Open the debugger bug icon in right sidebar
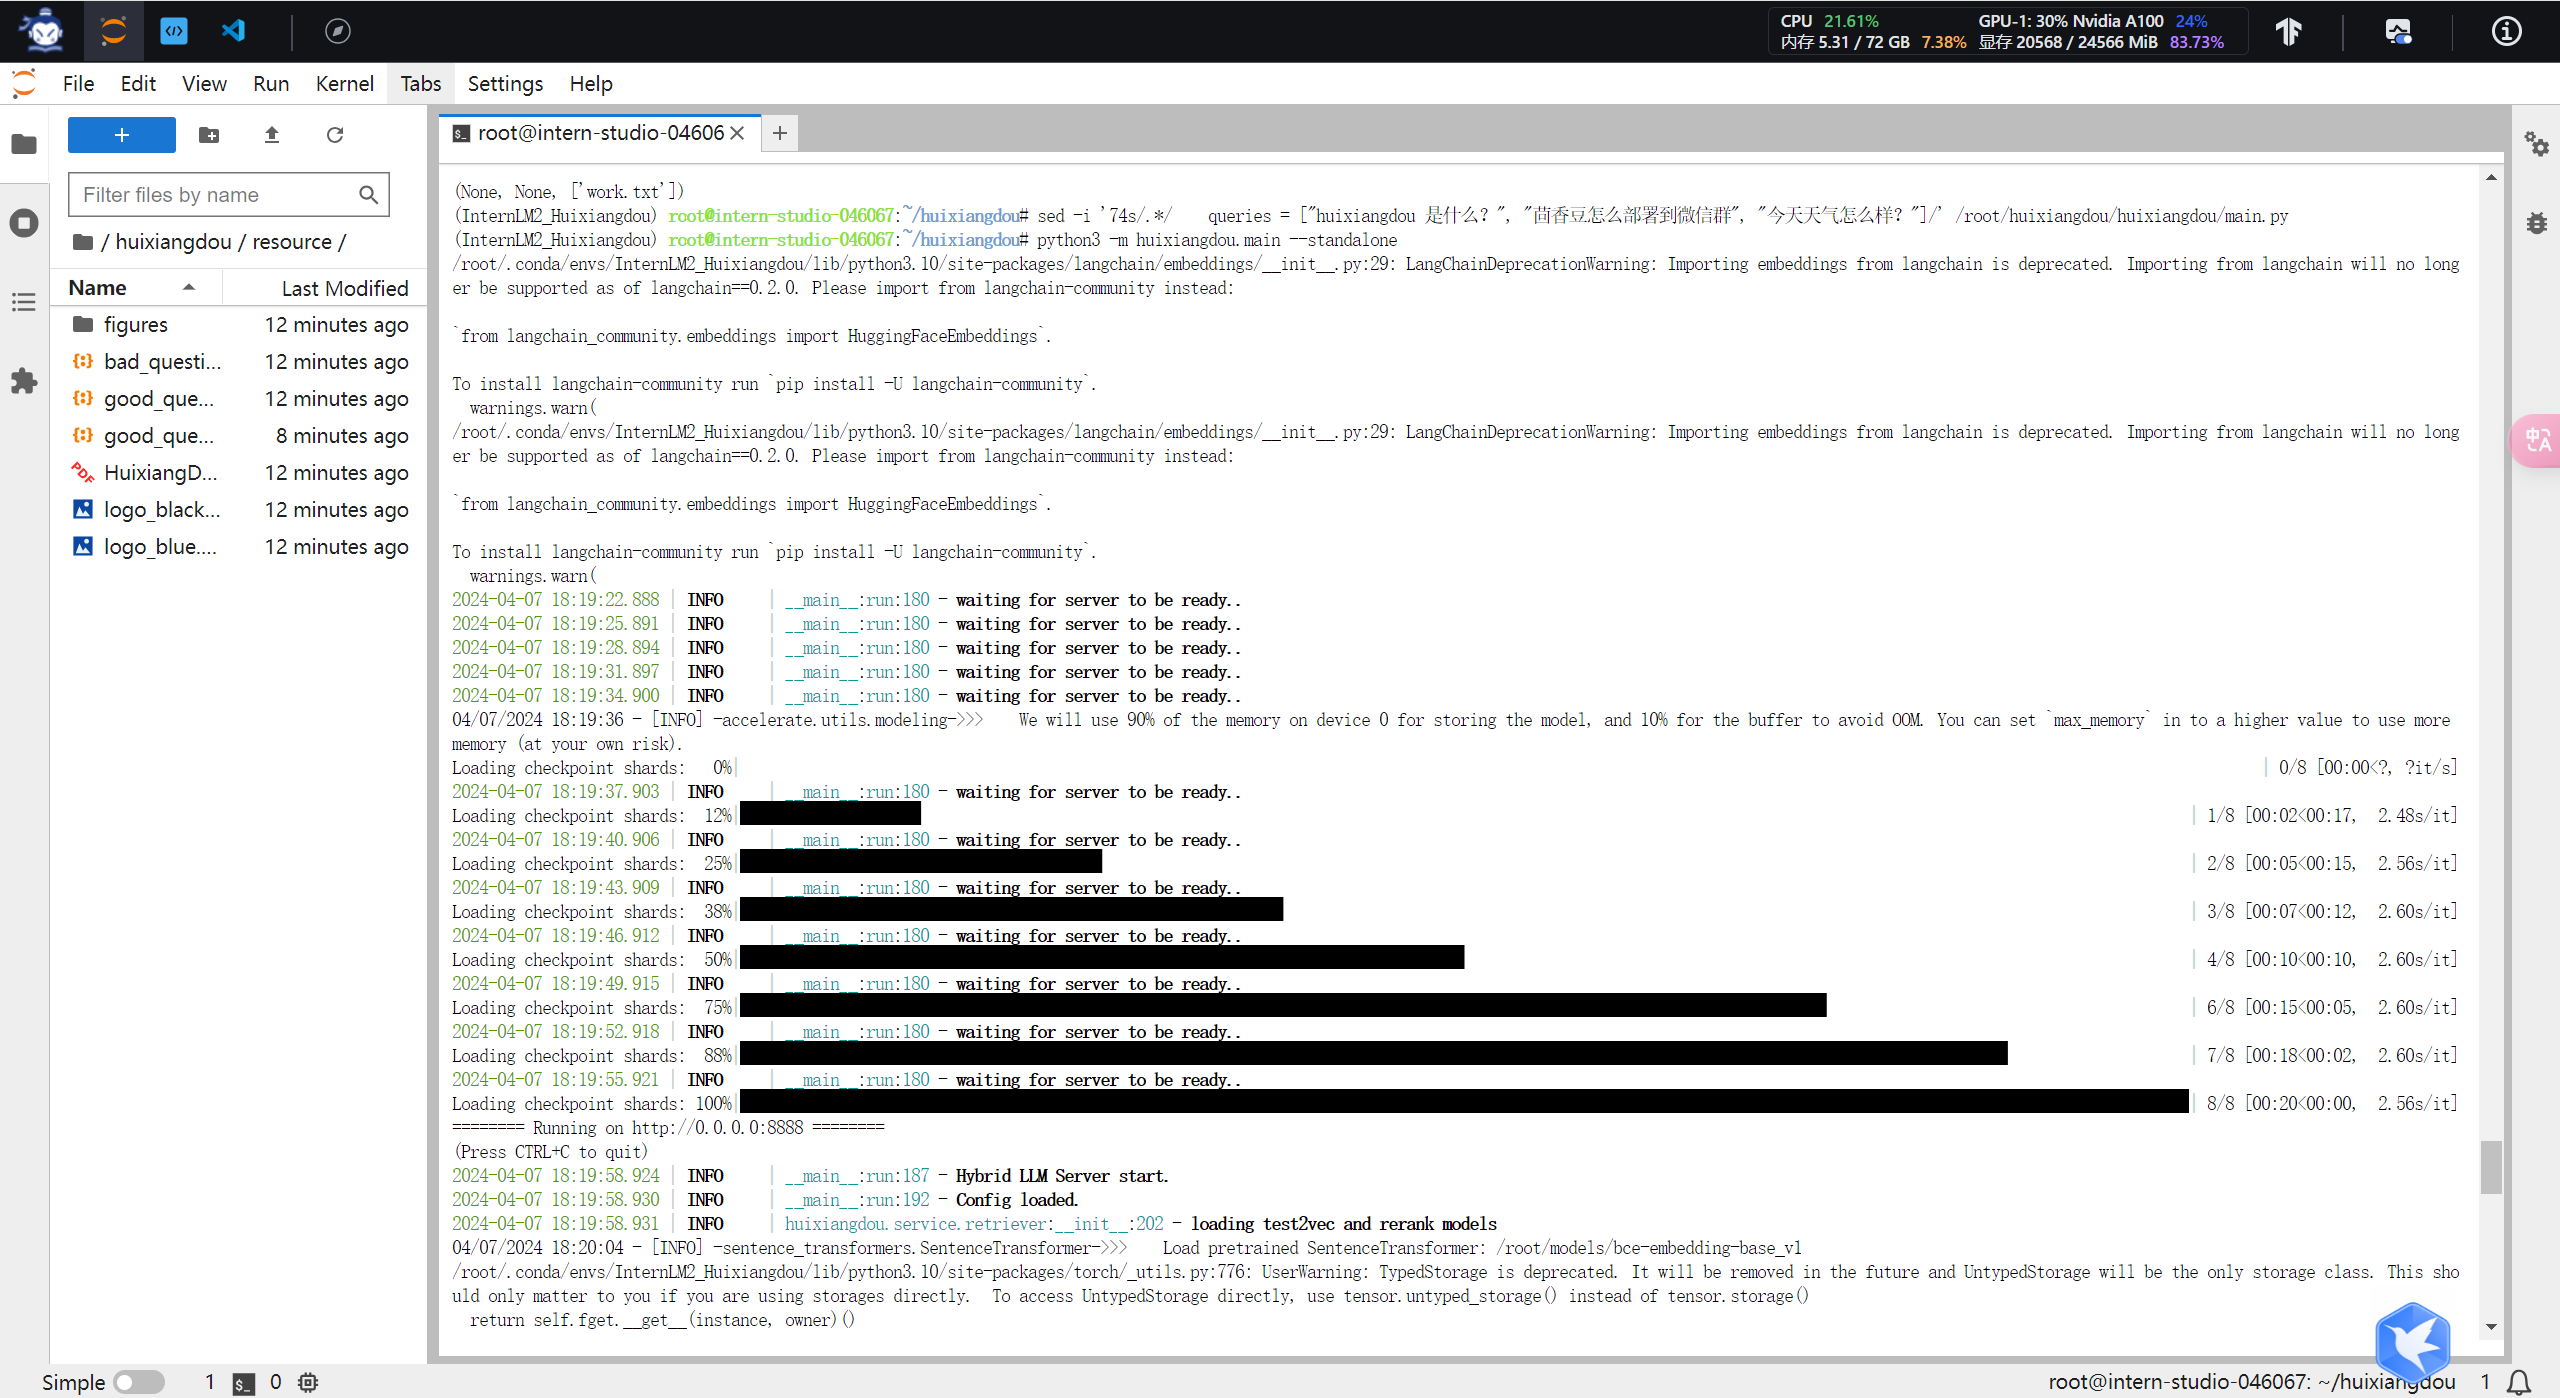This screenshot has height=1398, width=2560. tap(2536, 223)
